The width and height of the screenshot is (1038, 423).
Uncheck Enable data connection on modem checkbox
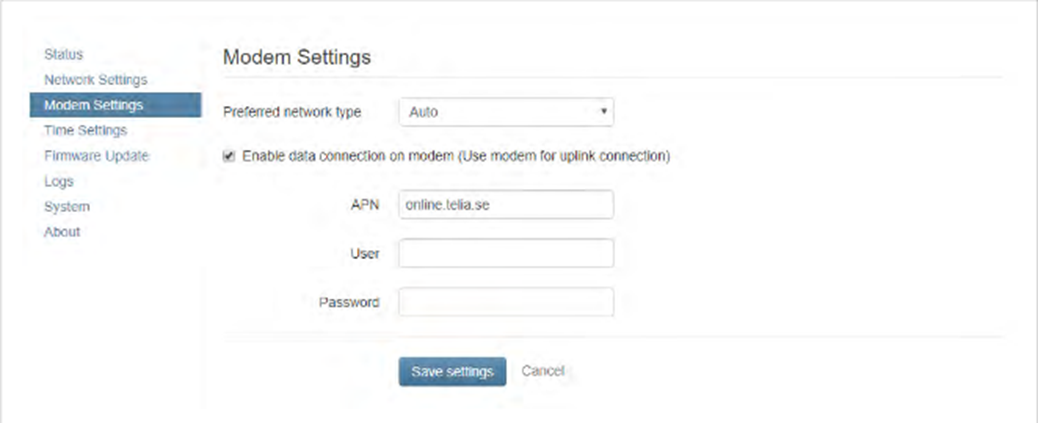click(x=229, y=157)
